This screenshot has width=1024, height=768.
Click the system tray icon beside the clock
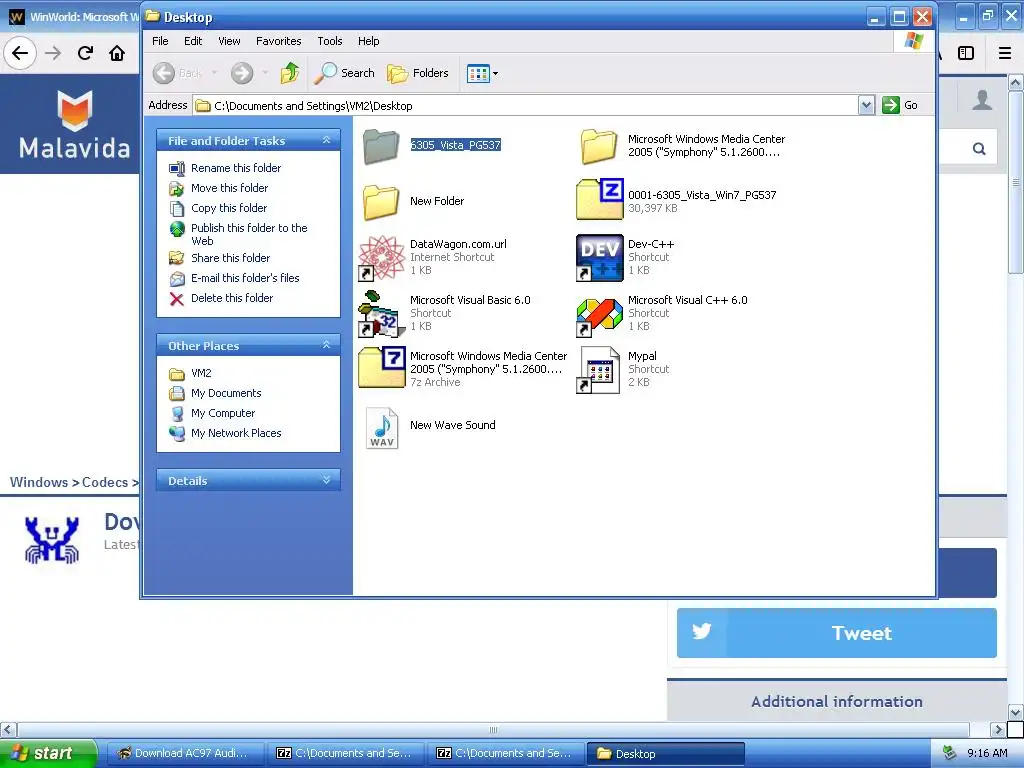click(x=949, y=754)
